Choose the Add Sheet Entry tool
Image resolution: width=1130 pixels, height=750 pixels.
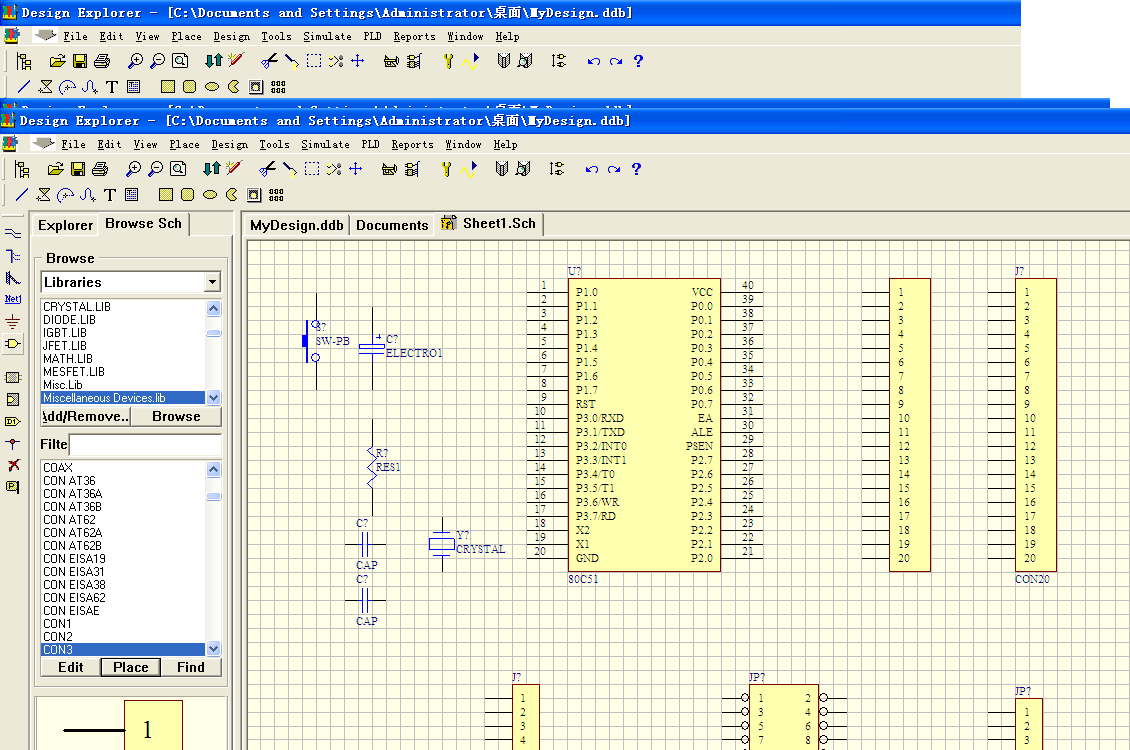[13, 399]
